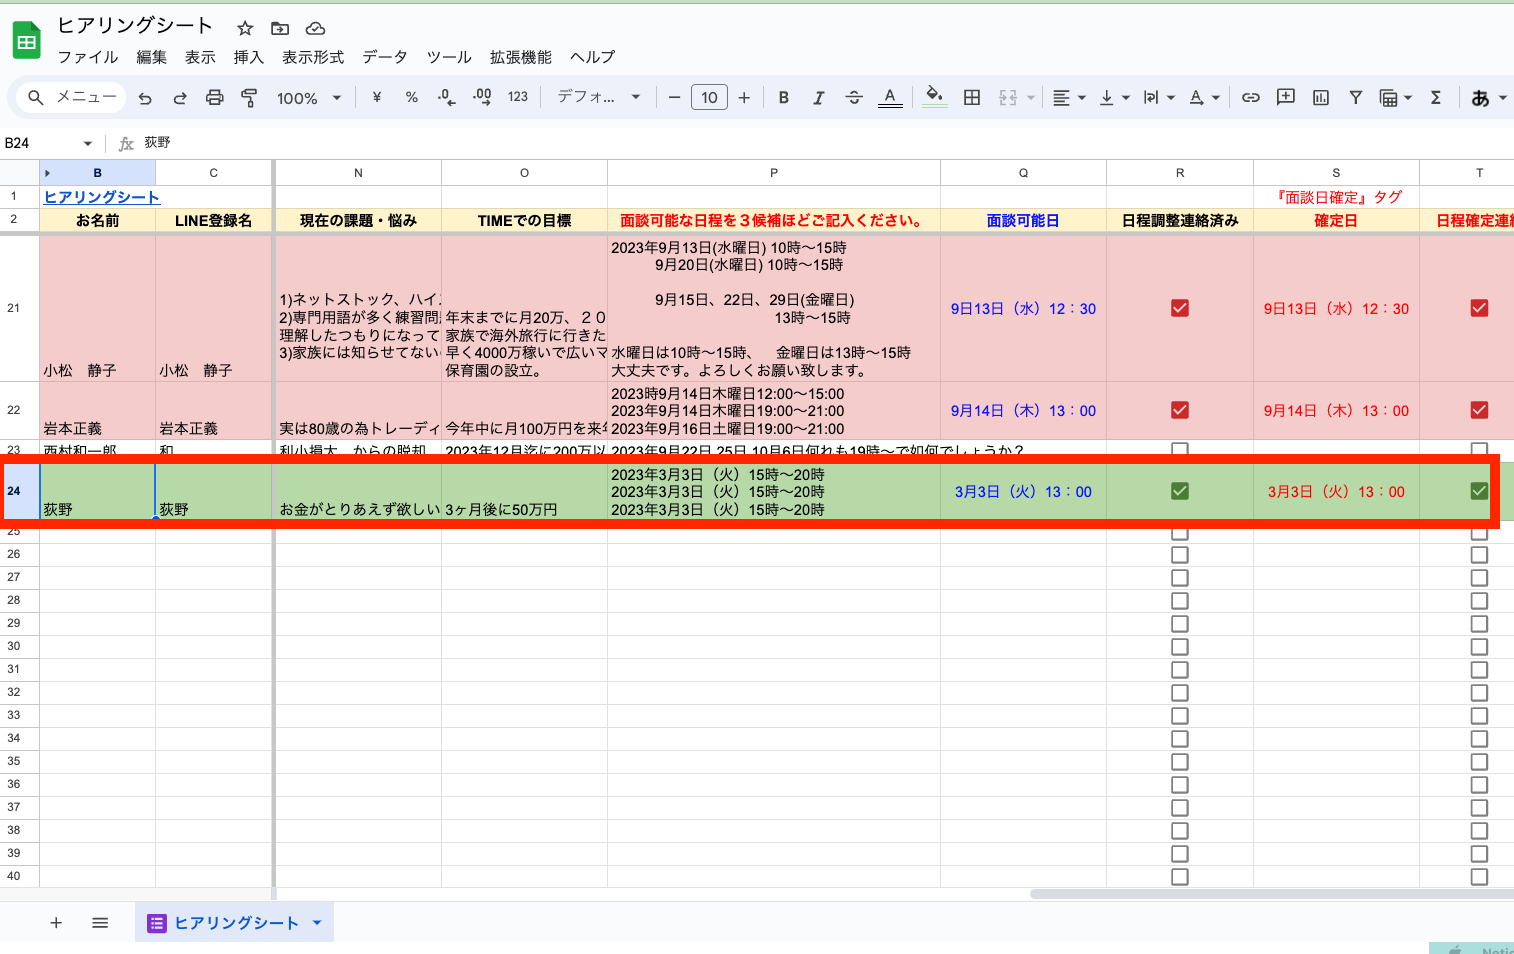Apply percent format to selection
This screenshot has width=1514, height=954.
pos(411,97)
